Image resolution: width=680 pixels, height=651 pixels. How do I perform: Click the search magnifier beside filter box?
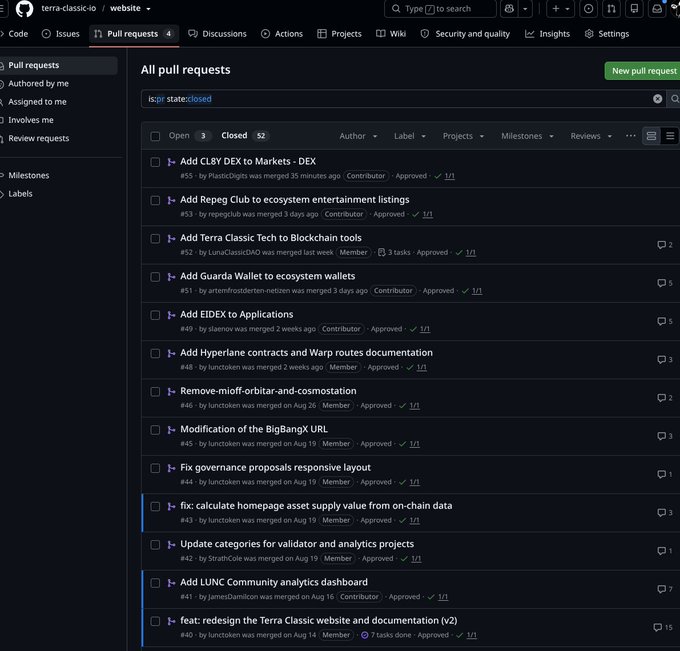click(674, 99)
